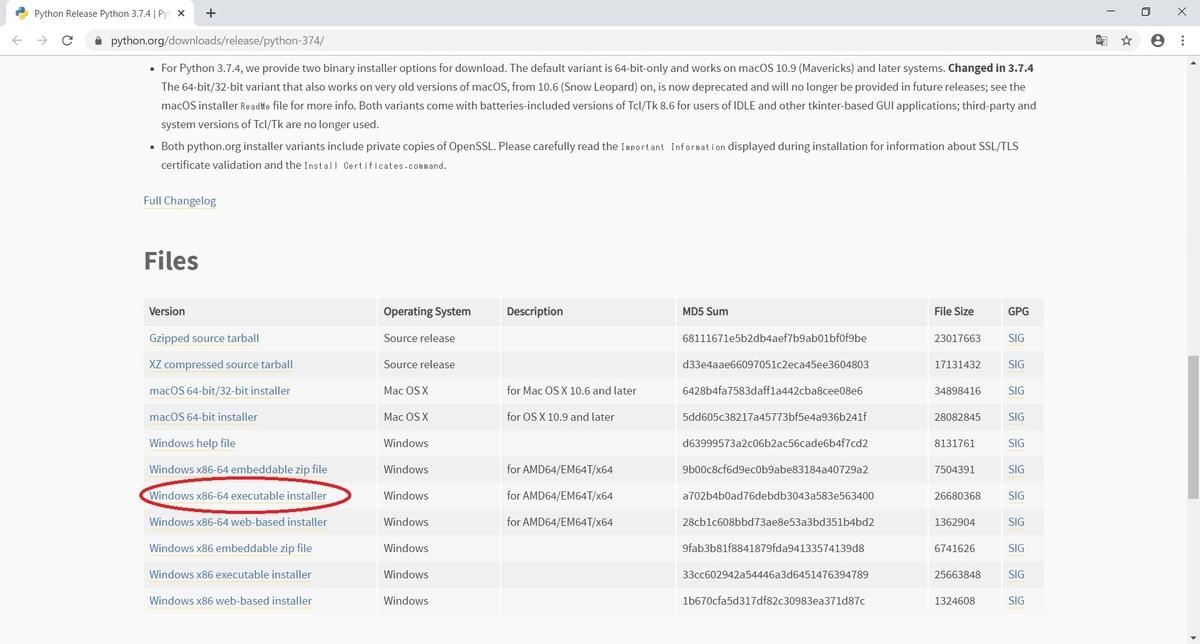The width and height of the screenshot is (1200, 644).
Task: Download Windows x86 web-based installer
Action: coord(230,601)
